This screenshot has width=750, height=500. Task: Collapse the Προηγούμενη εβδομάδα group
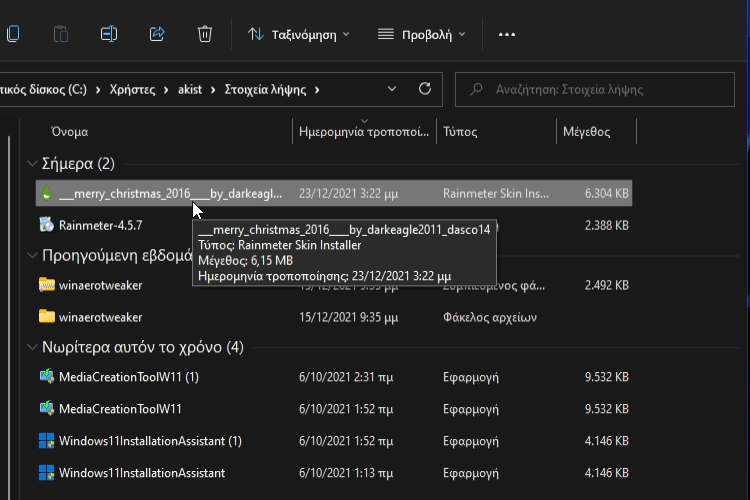pyautogui.click(x=33, y=256)
